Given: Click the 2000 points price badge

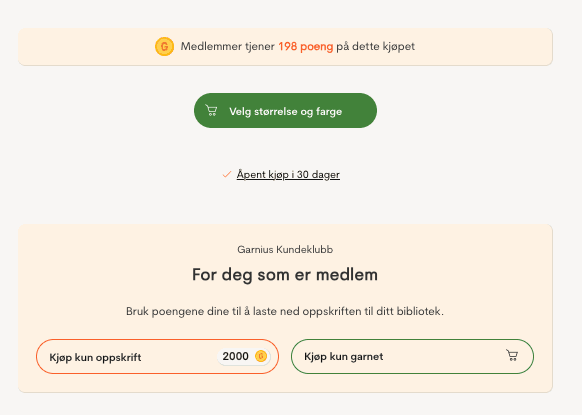Looking at the screenshot, I should point(244,356).
